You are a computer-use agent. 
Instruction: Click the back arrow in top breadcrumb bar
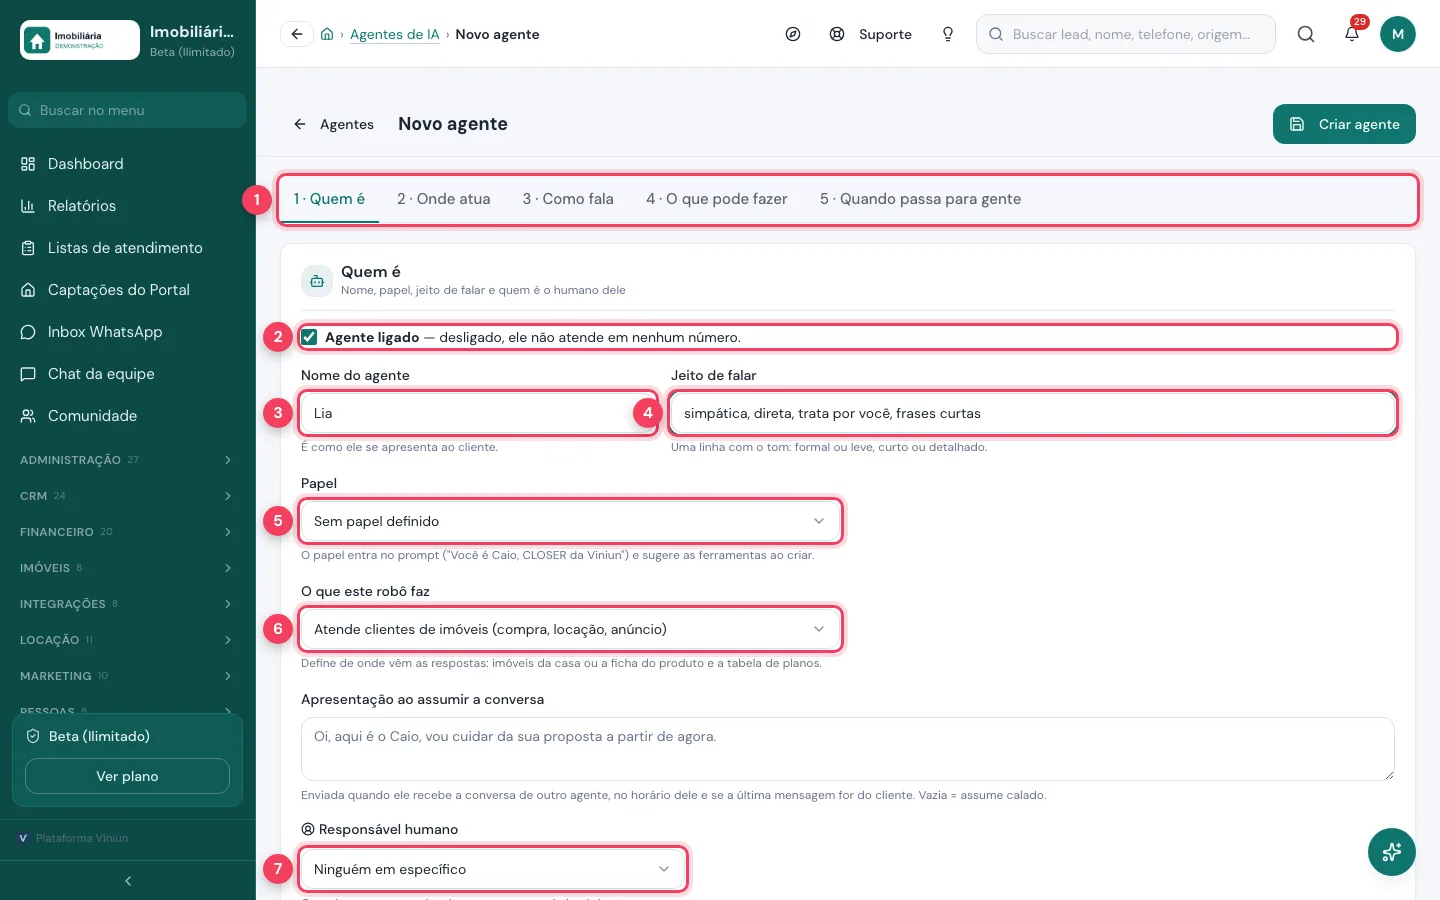click(x=297, y=34)
